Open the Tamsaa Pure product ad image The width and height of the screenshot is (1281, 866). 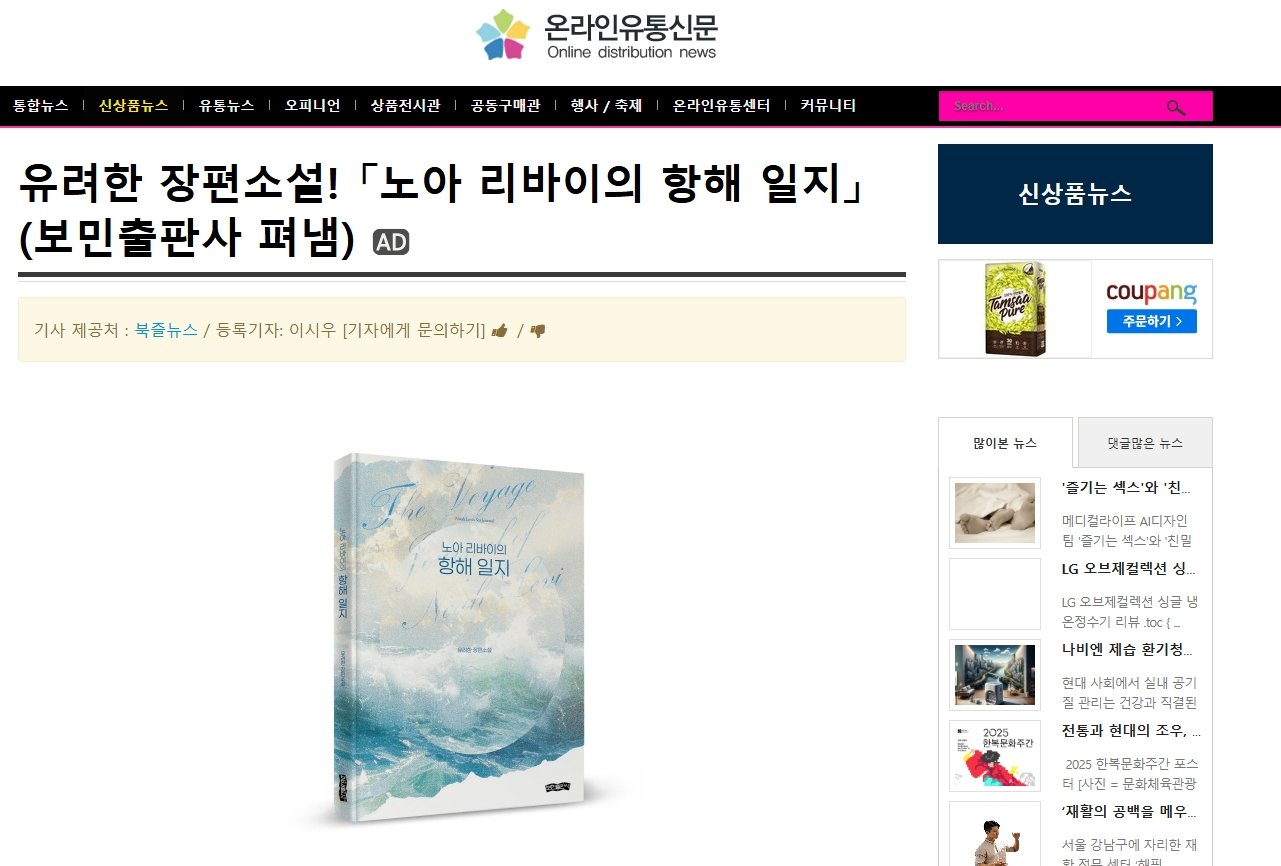coord(1015,309)
